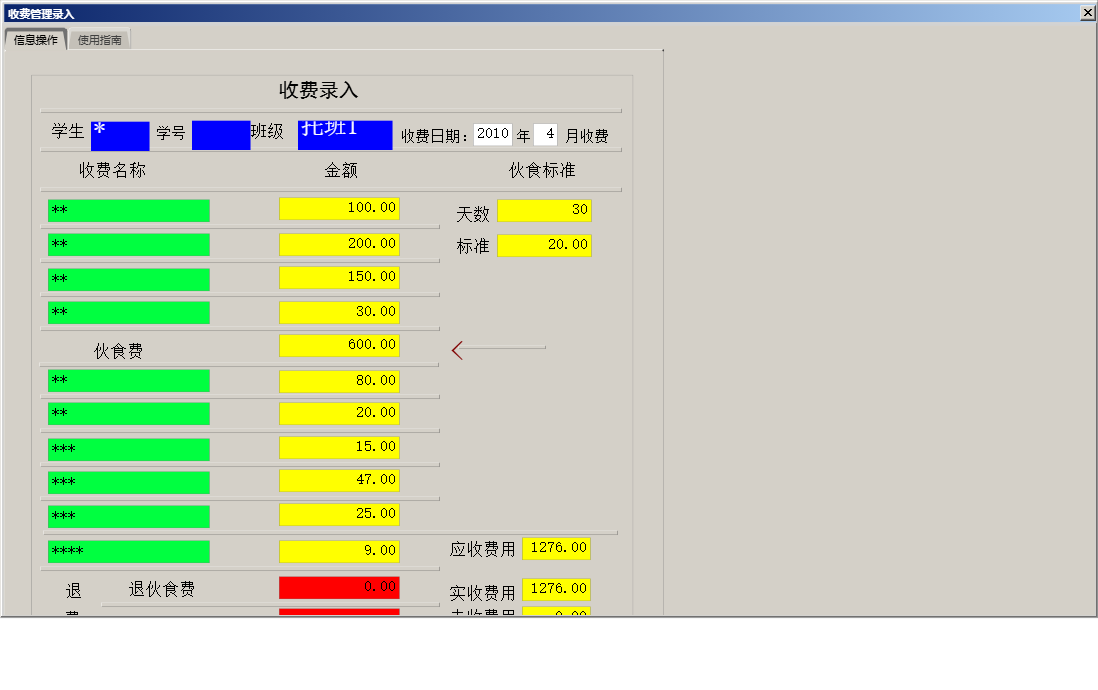Image resolution: width=1098 pixels, height=690 pixels.
Task: Click the last green field with four asterisks
Action: coord(127,550)
